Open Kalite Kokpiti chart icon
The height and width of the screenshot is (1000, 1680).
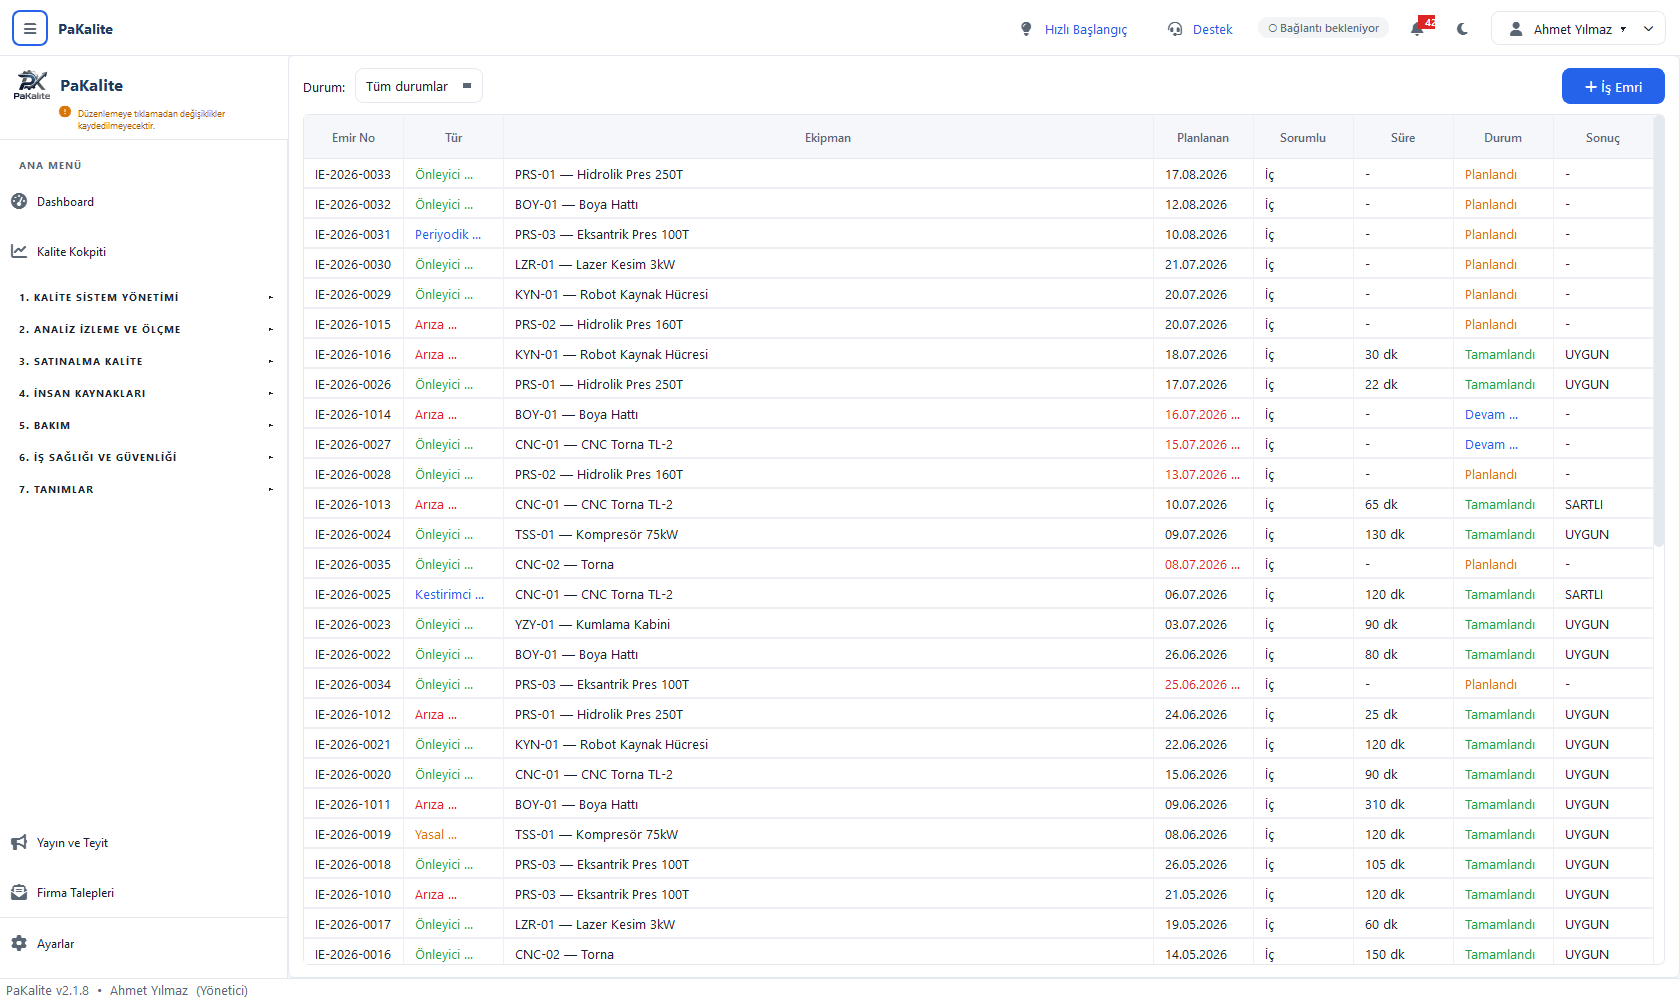19,251
